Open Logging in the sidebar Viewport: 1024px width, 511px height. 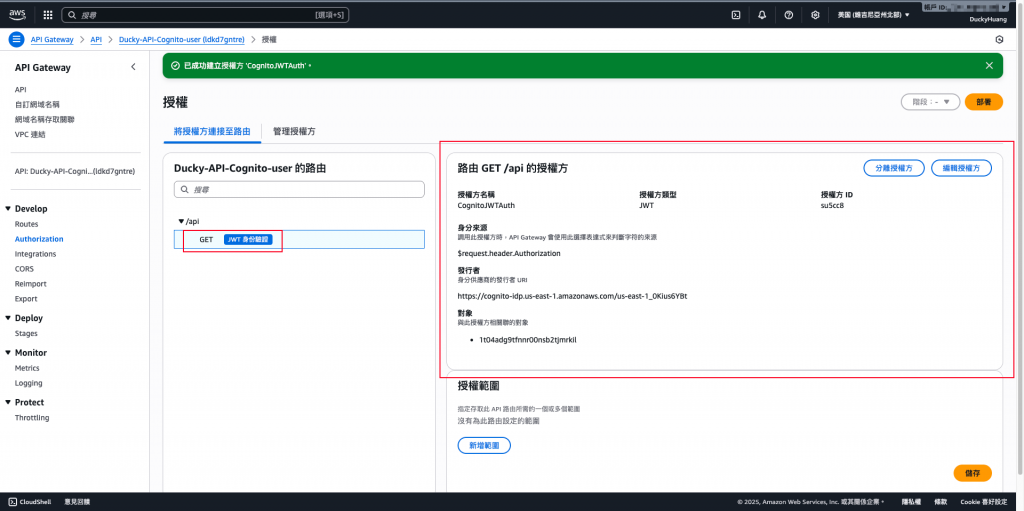coord(28,383)
